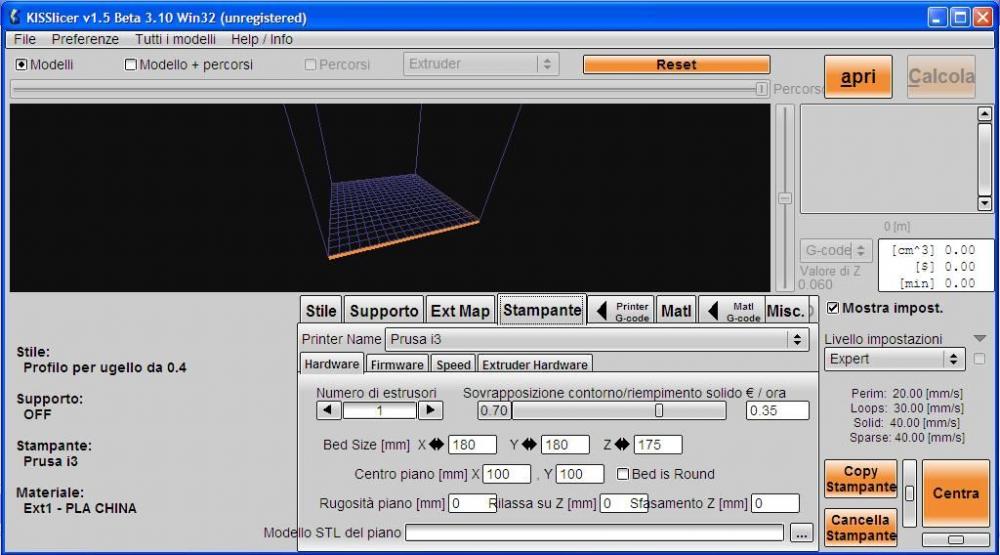
Task: Click the solid infill overlap slider handle
Action: click(x=659, y=410)
